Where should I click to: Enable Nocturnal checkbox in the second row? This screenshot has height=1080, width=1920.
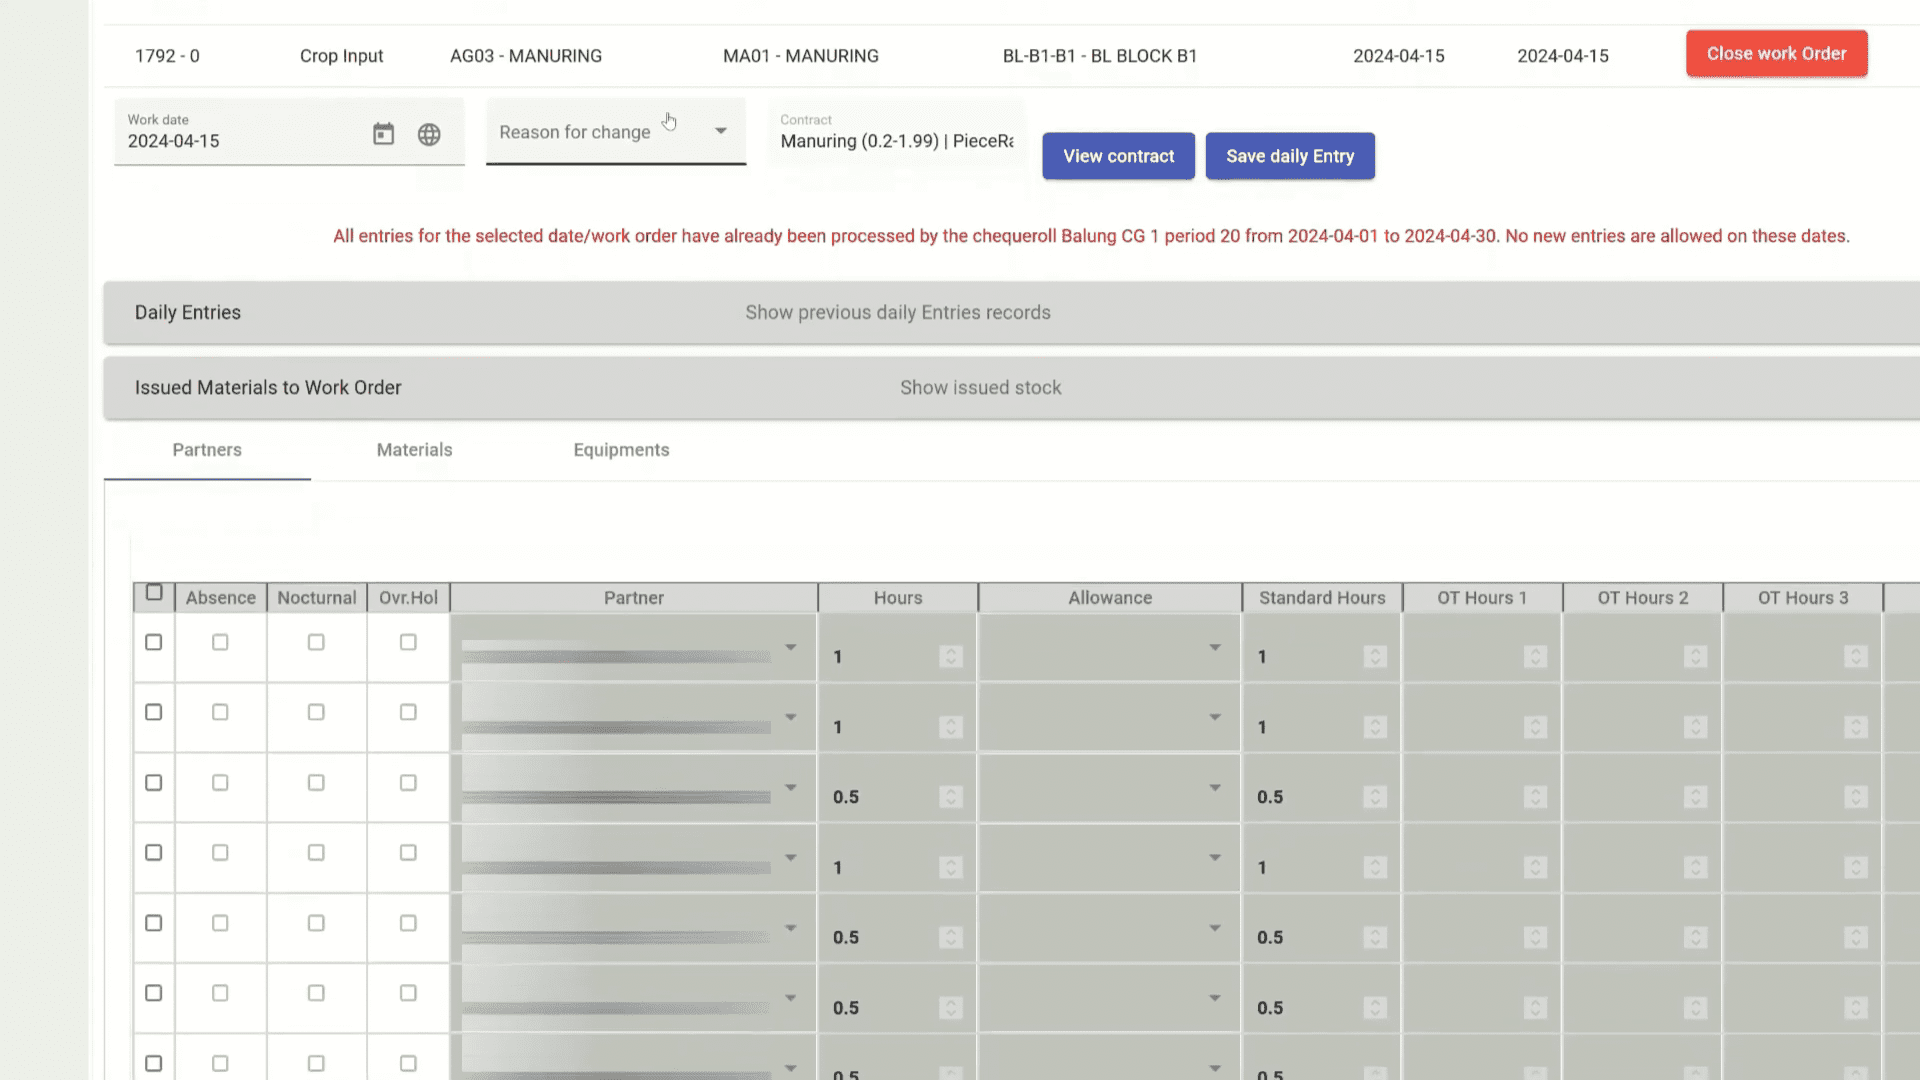(x=316, y=712)
